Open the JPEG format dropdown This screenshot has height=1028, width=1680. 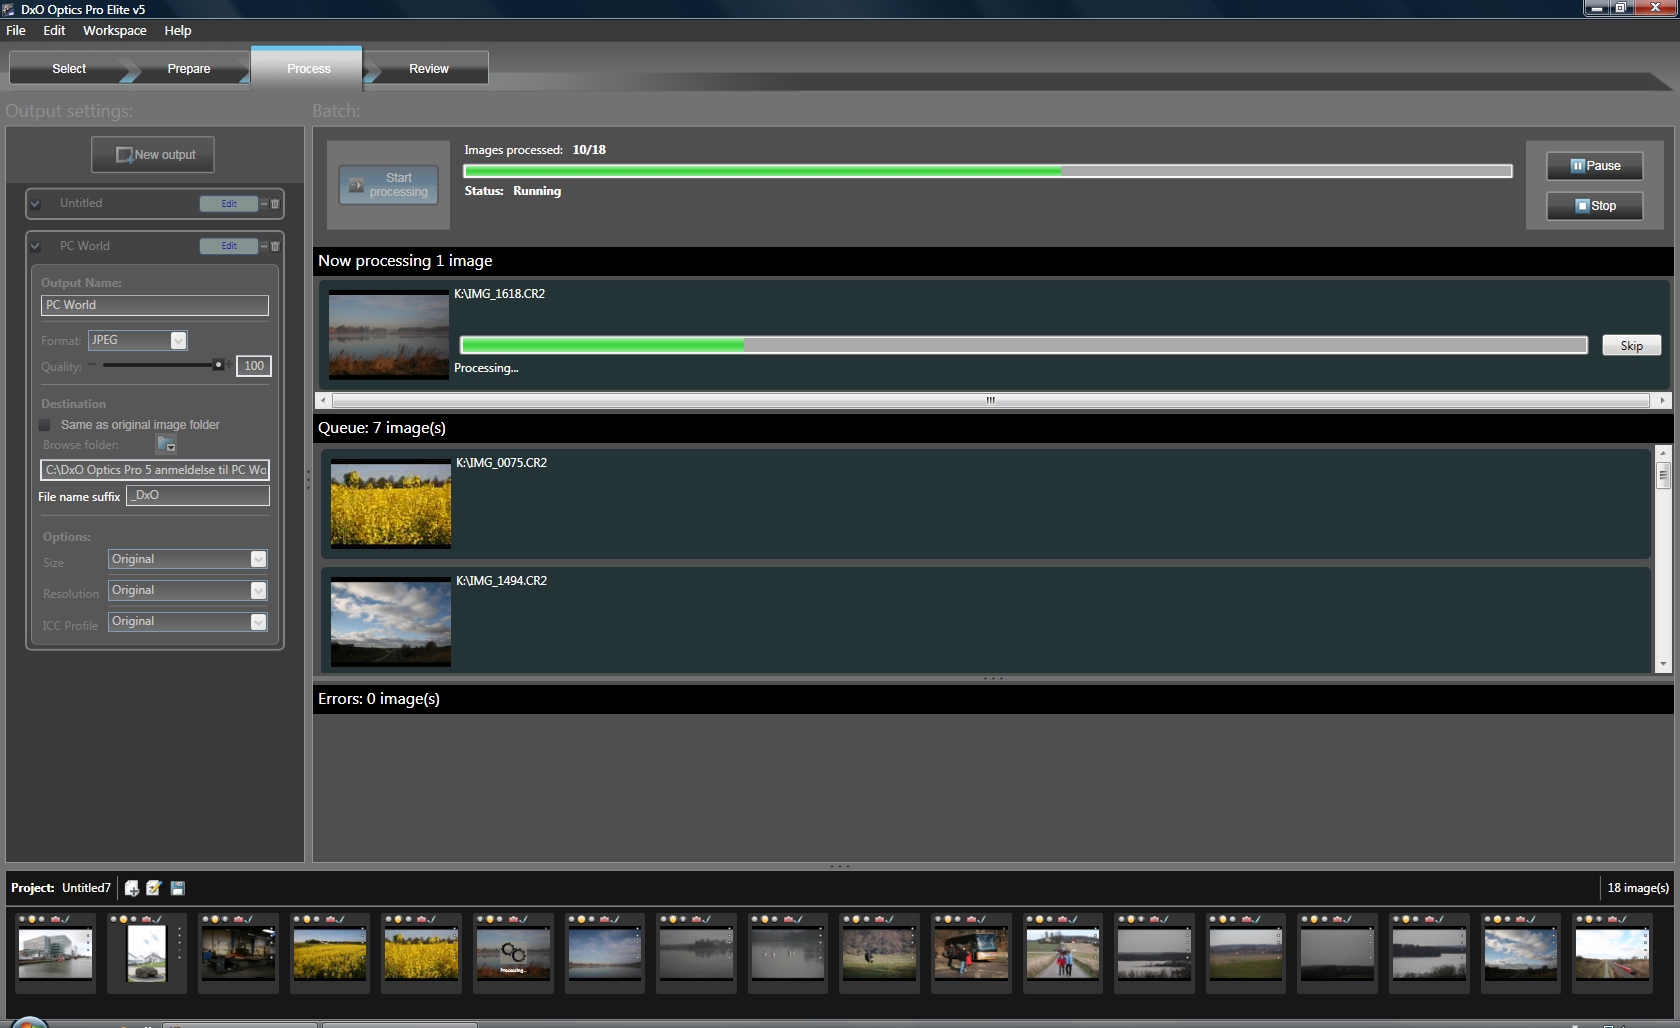pos(178,340)
